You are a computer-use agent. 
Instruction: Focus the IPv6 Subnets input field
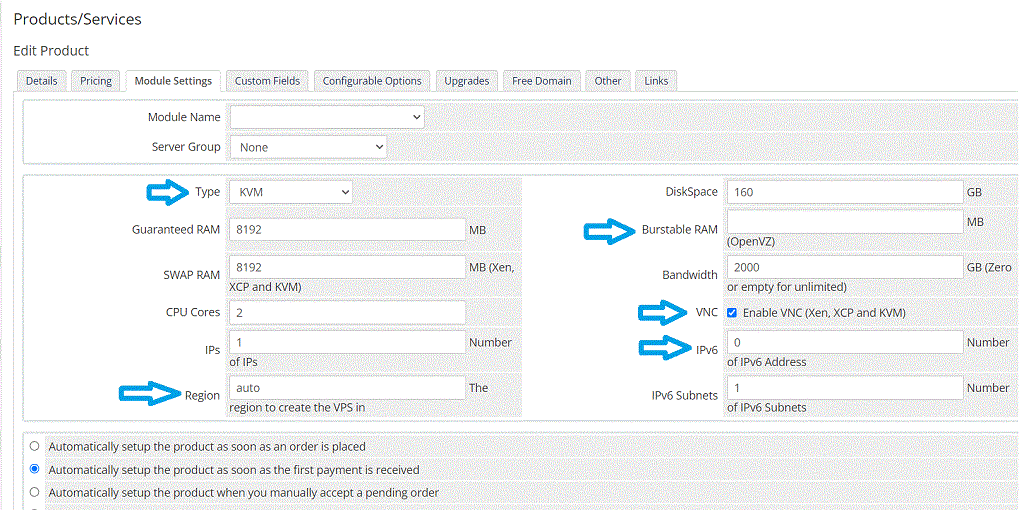(x=845, y=388)
